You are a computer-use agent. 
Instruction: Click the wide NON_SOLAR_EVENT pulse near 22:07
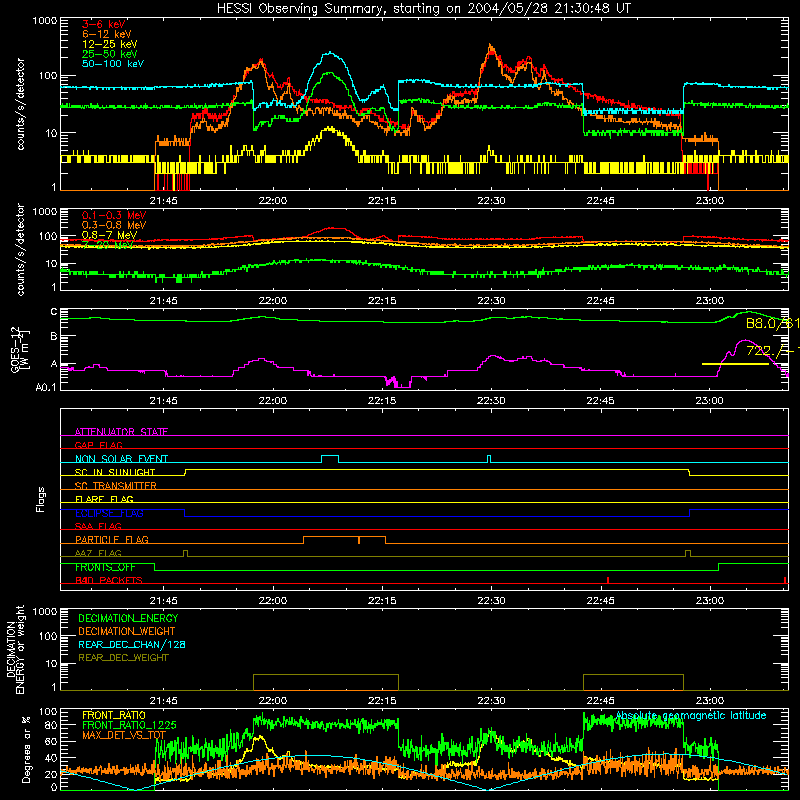coord(330,458)
